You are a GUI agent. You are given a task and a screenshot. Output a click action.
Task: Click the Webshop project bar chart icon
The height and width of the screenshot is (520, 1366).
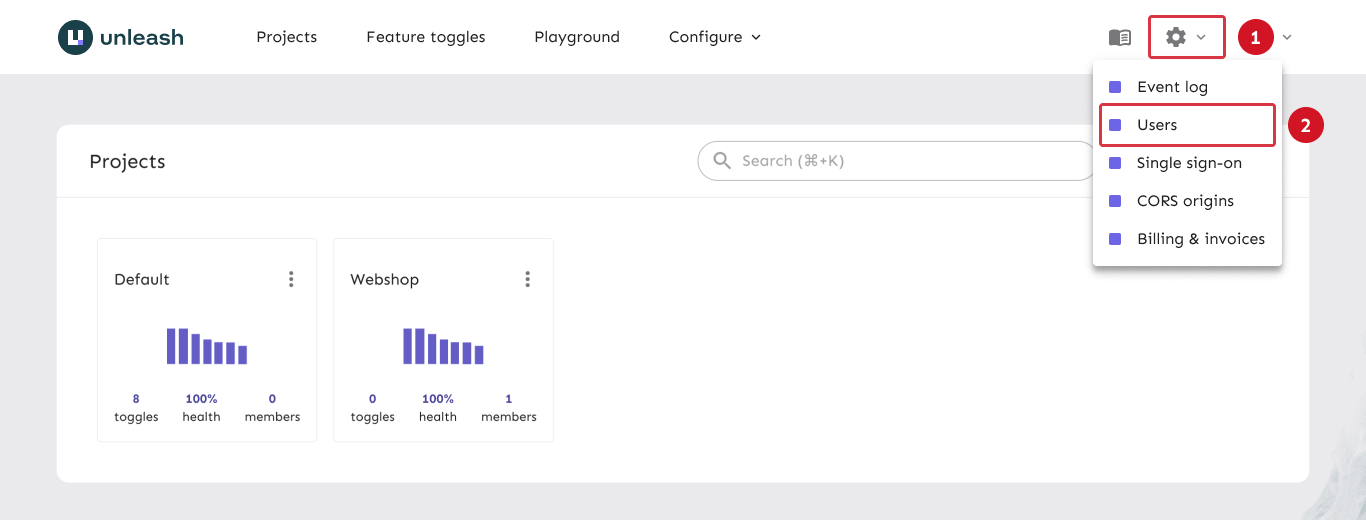(x=443, y=346)
